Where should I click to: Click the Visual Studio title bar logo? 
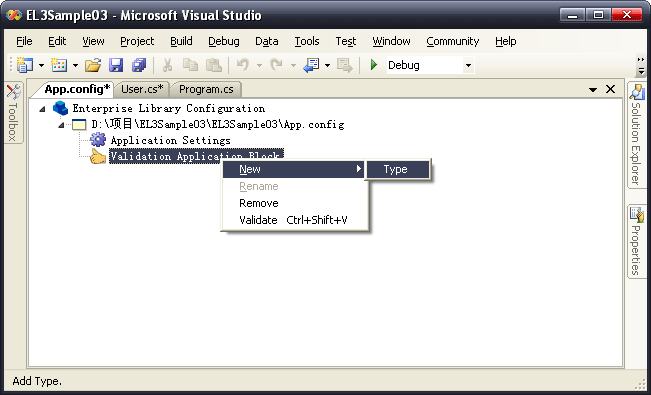coord(14,15)
